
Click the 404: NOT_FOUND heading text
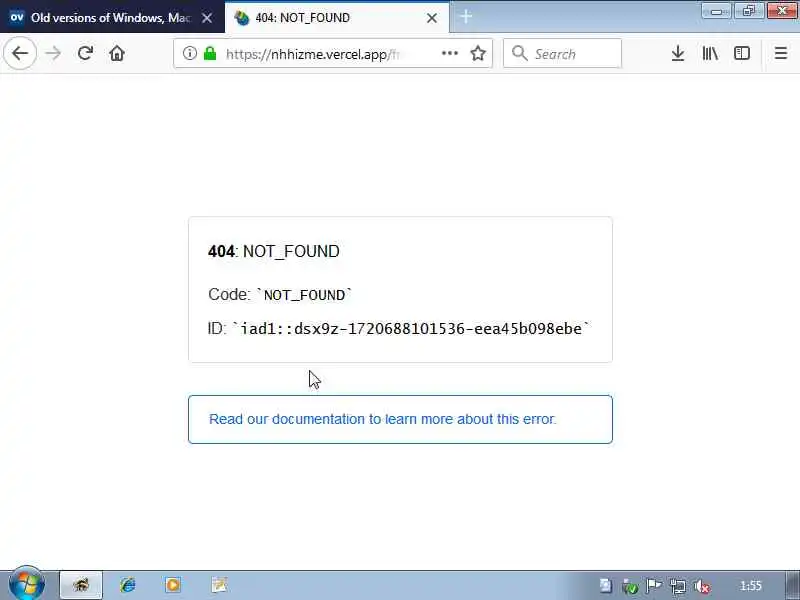(274, 251)
